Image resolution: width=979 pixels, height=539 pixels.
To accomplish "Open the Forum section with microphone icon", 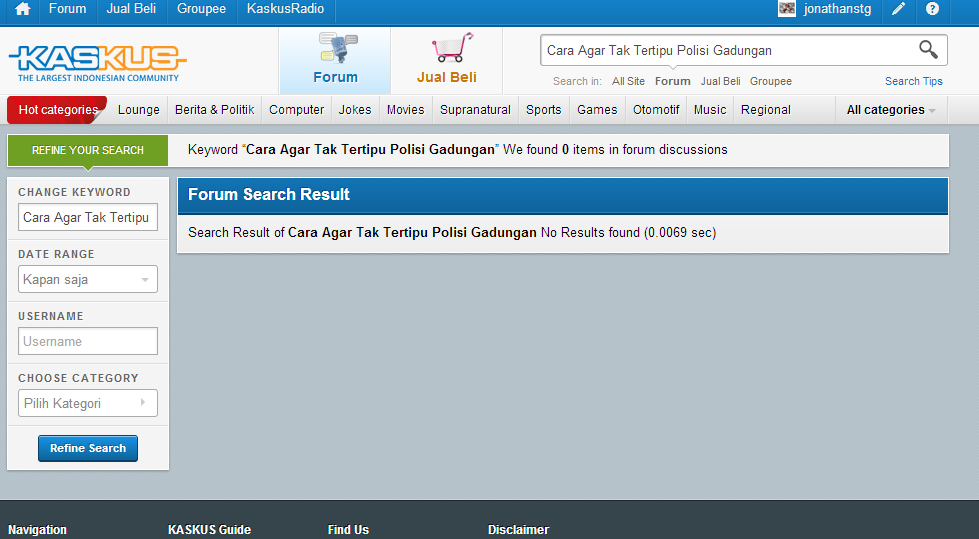I will point(335,60).
